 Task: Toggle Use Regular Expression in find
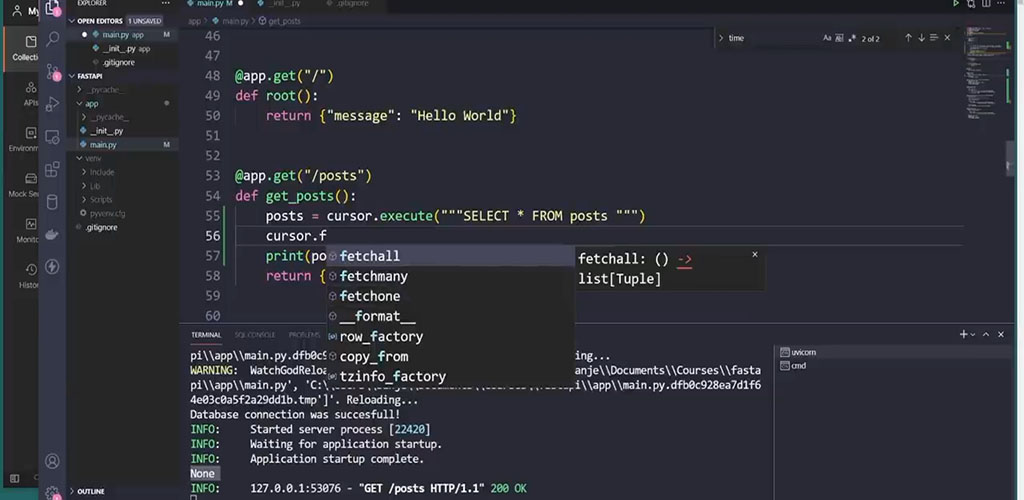[x=852, y=39]
